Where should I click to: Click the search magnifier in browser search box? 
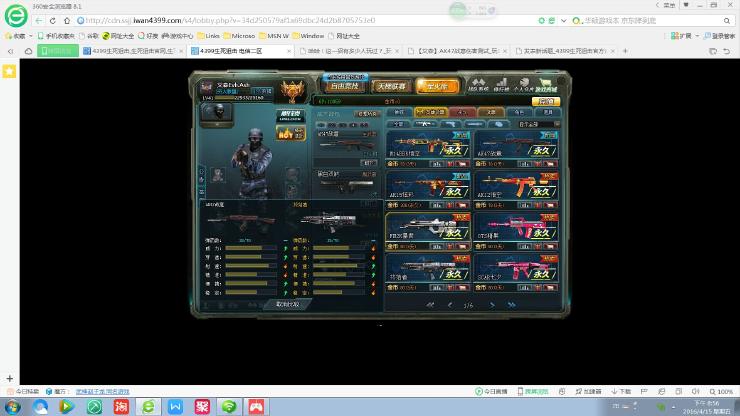tap(727, 21)
